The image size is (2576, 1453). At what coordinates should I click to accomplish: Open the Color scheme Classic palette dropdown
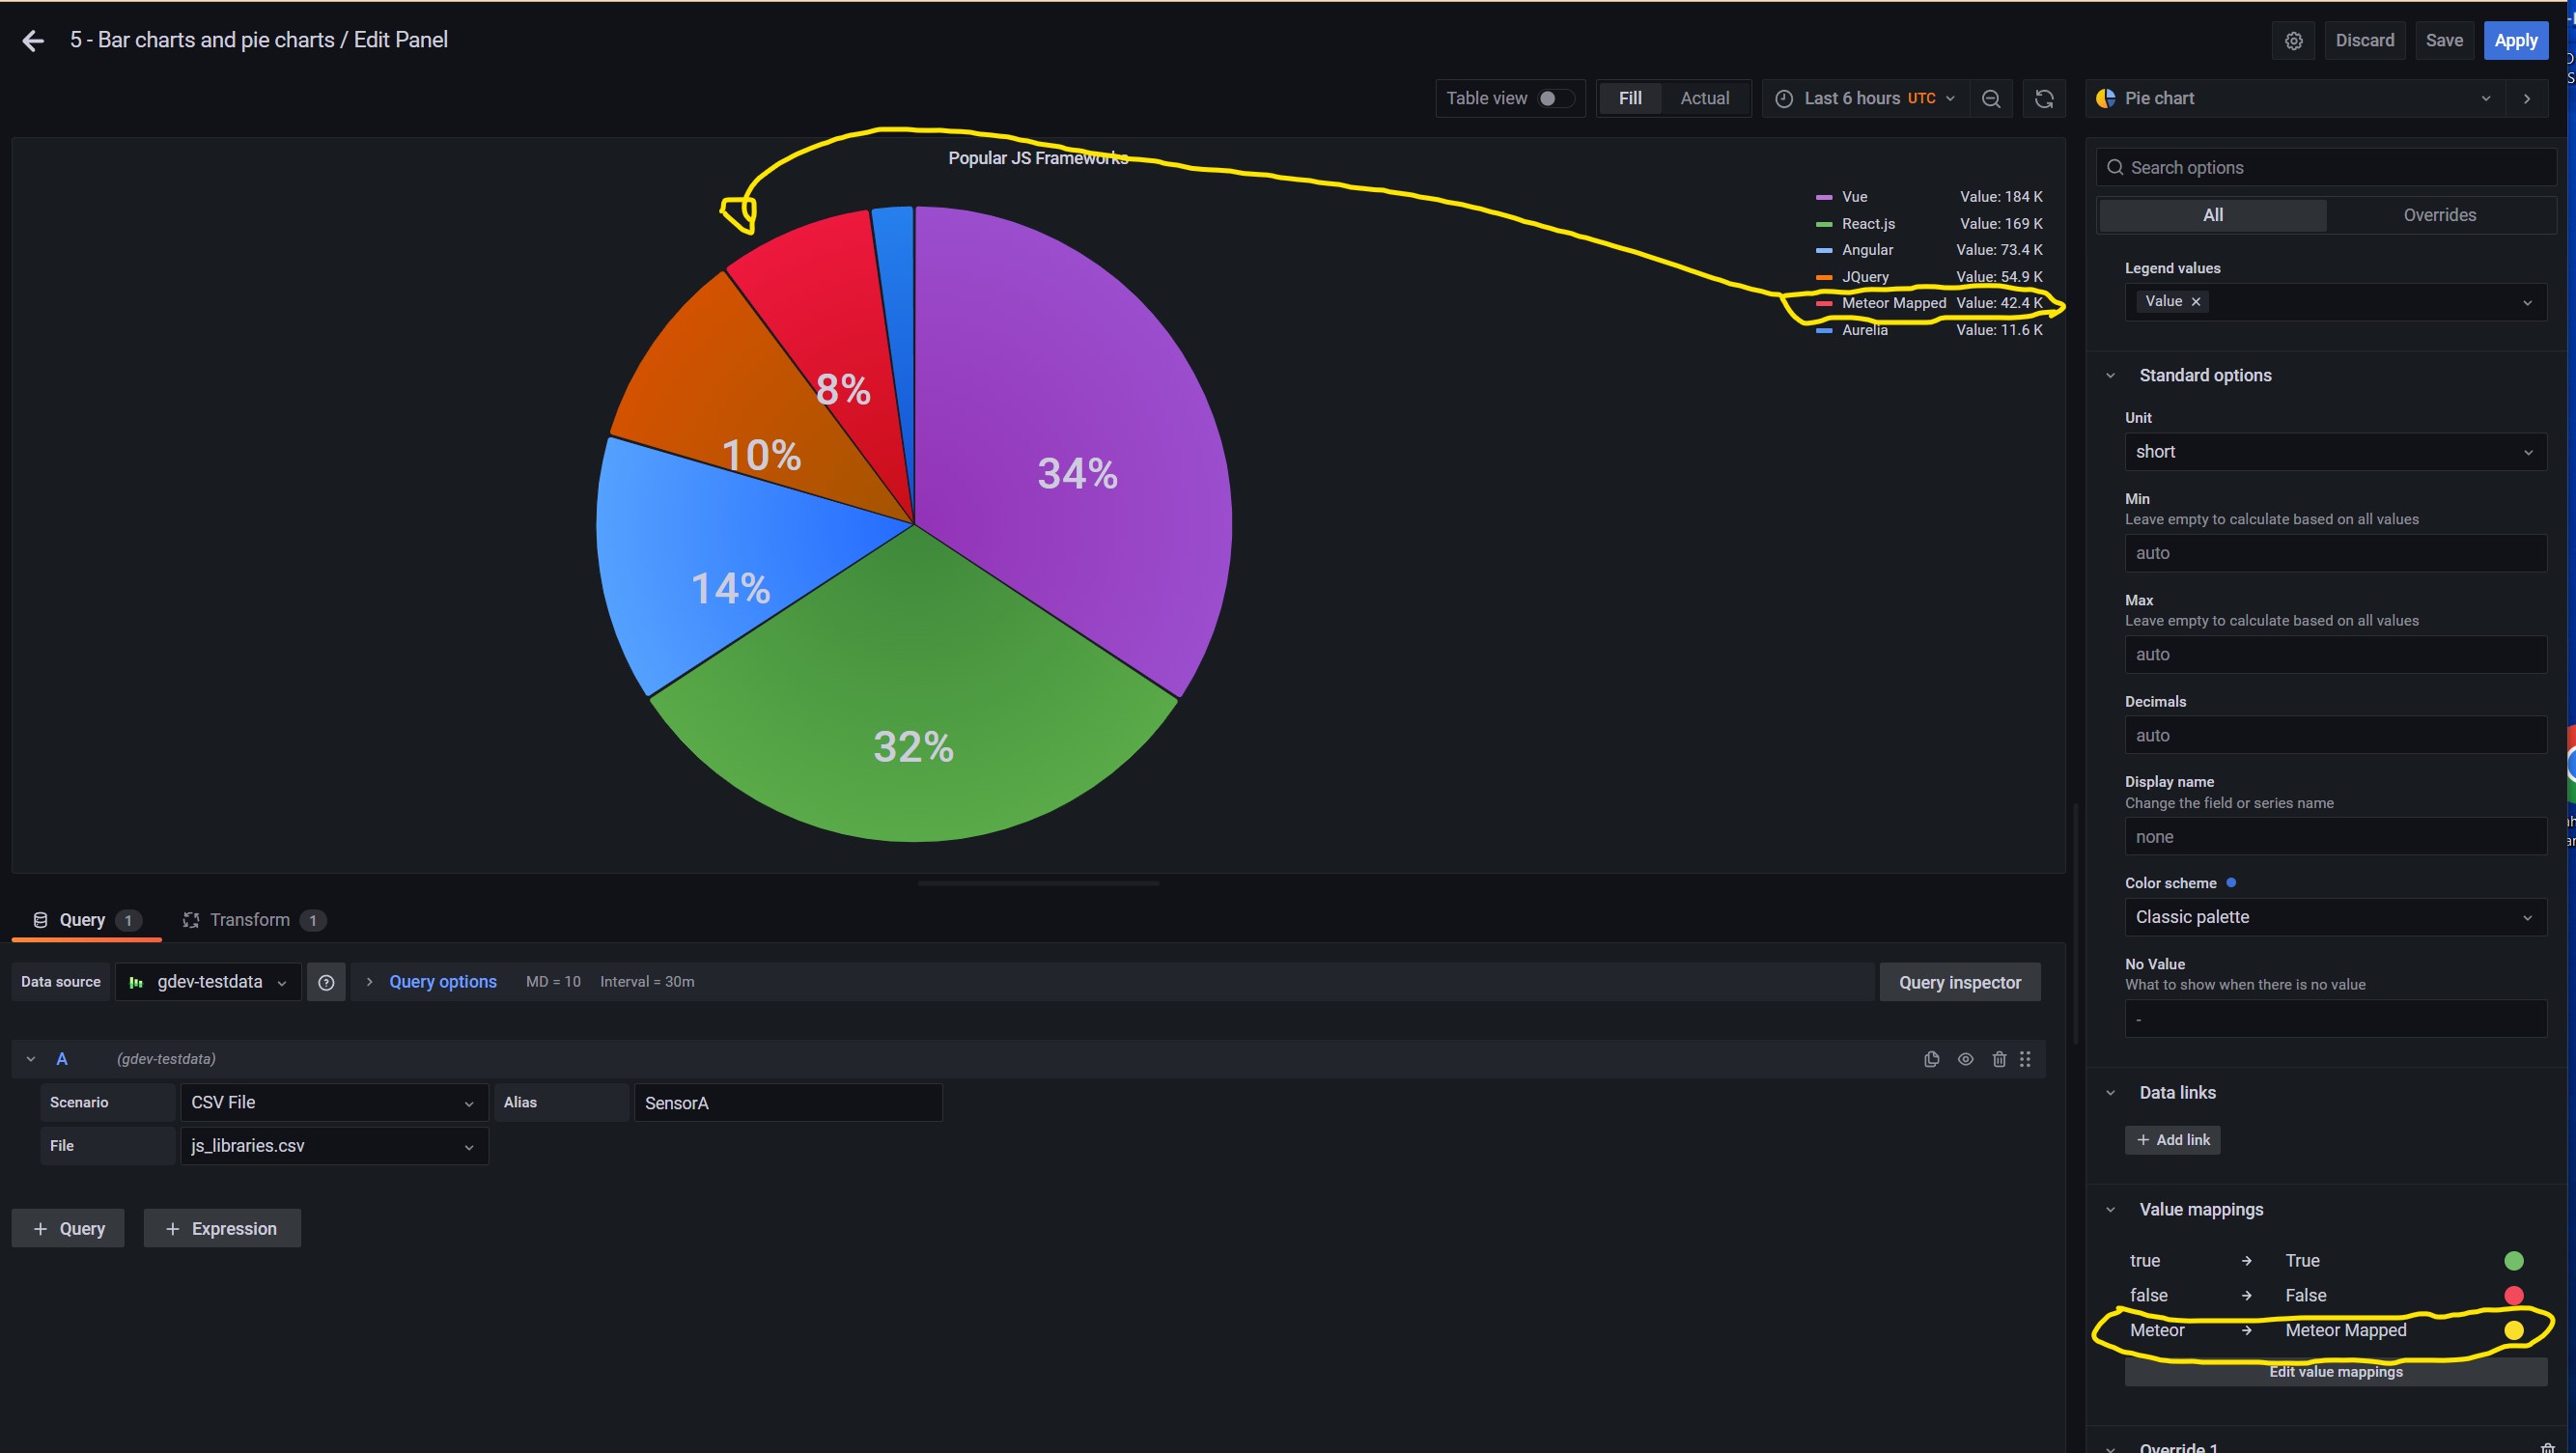point(2334,916)
